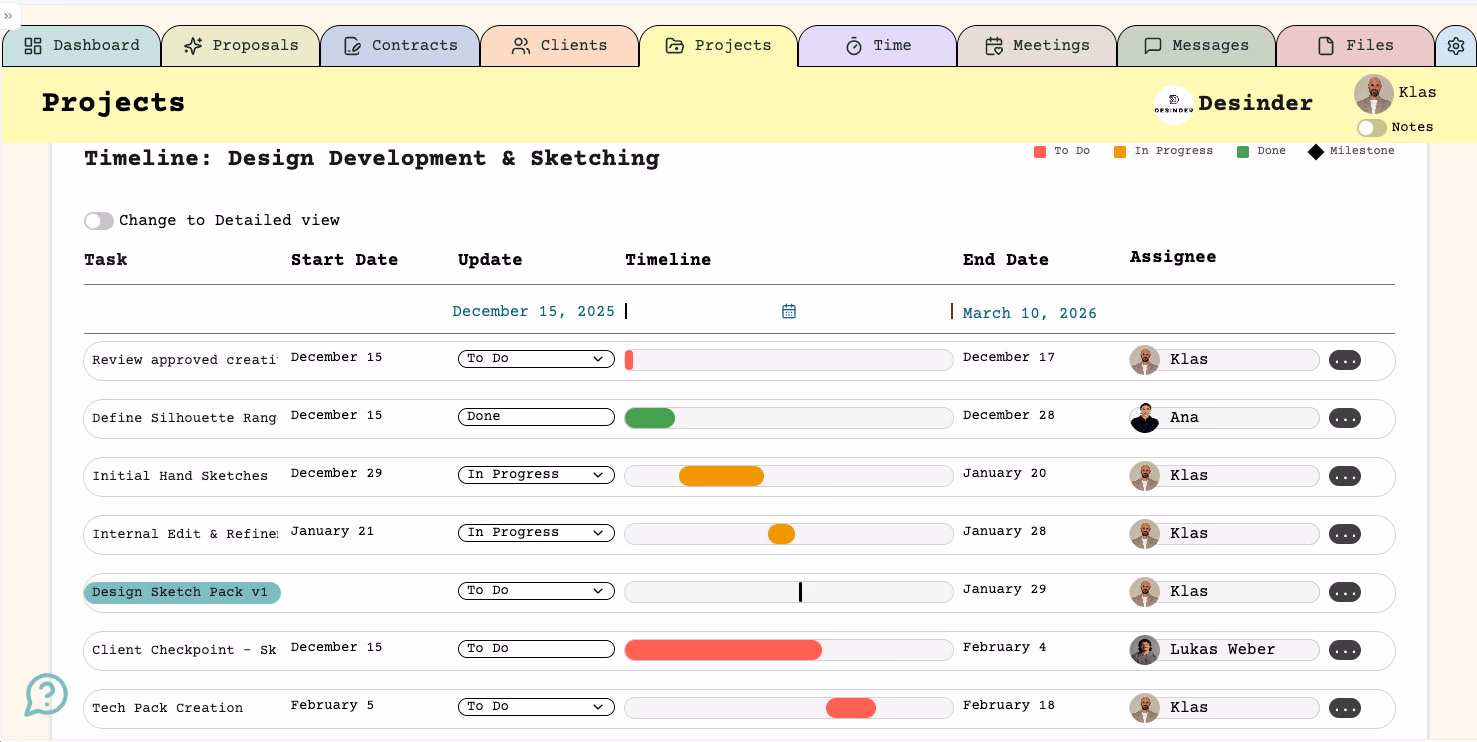This screenshot has width=1477, height=742.
Task: Open more options for Tech Pack Creation
Action: (1344, 708)
